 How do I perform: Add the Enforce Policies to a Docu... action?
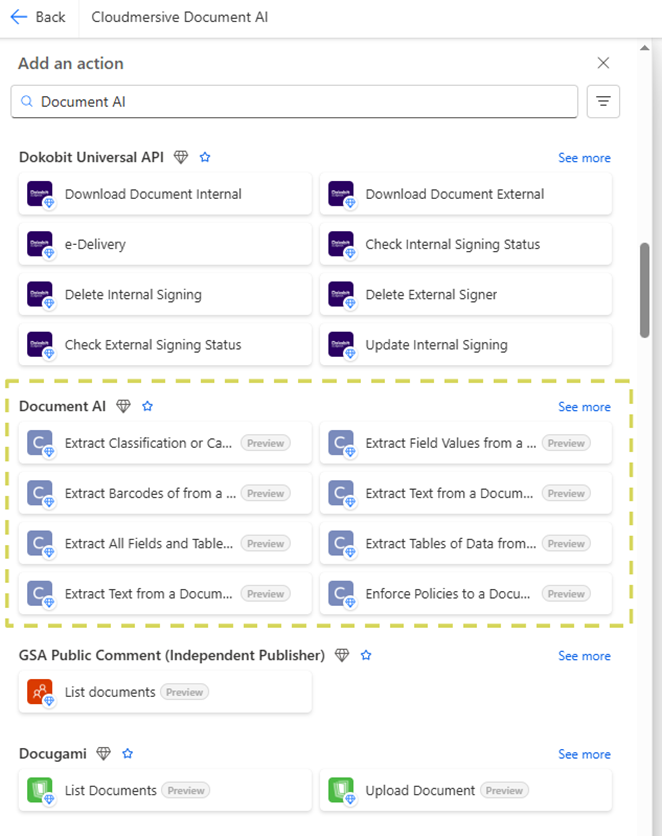click(x=466, y=594)
